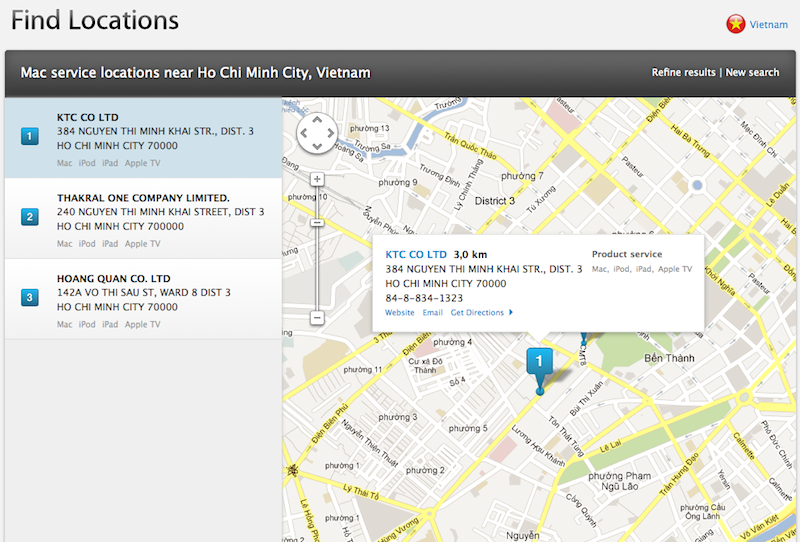
Task: Start a New search
Action: point(752,72)
